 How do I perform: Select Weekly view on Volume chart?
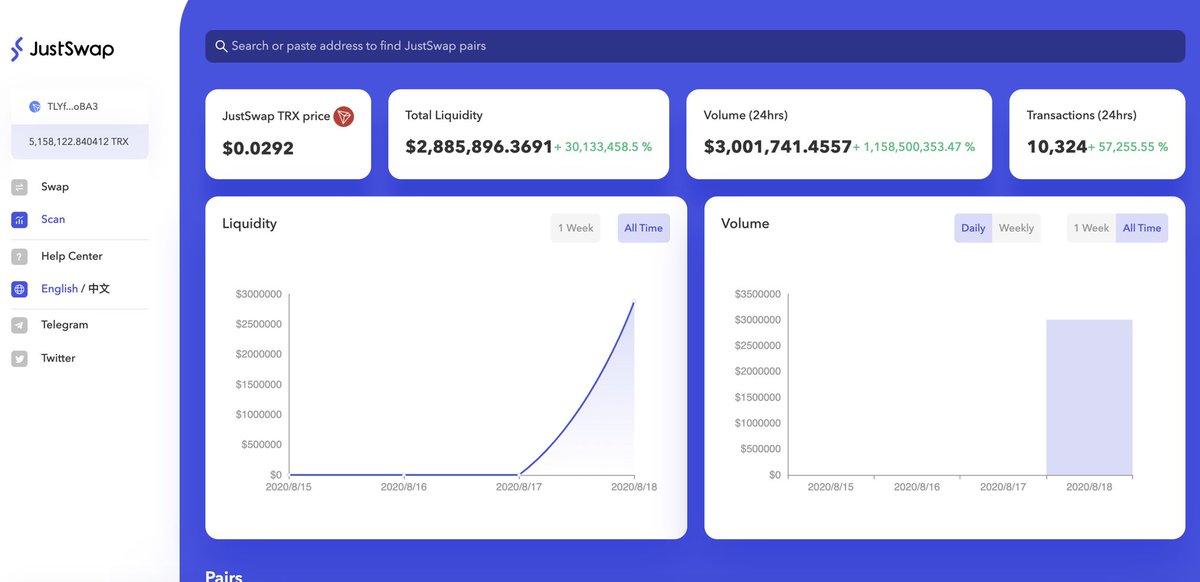(1016, 228)
